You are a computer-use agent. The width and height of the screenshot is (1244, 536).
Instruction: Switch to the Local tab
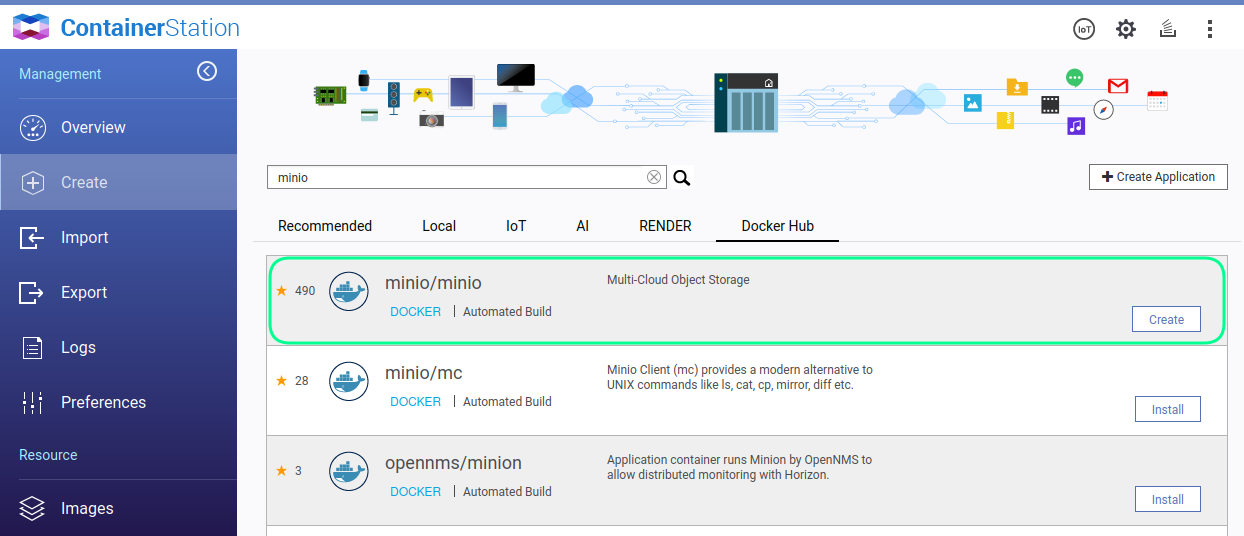point(439,226)
